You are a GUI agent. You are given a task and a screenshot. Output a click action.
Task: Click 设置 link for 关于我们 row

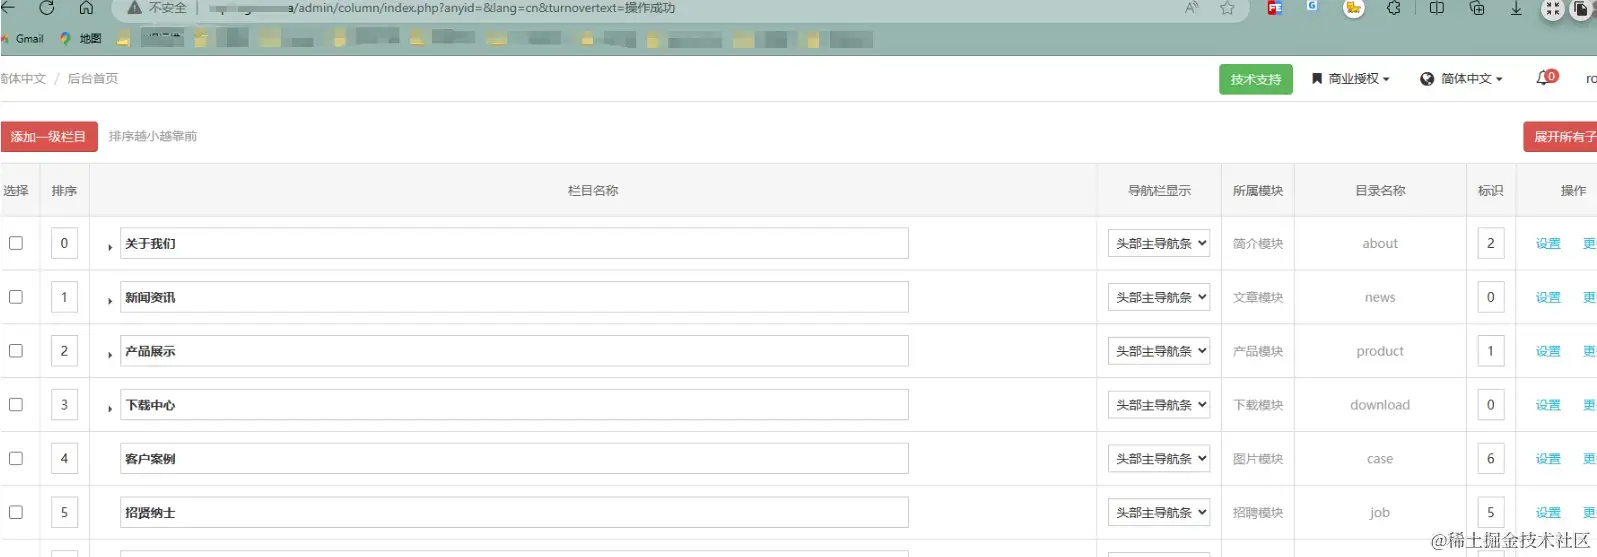pyautogui.click(x=1548, y=243)
